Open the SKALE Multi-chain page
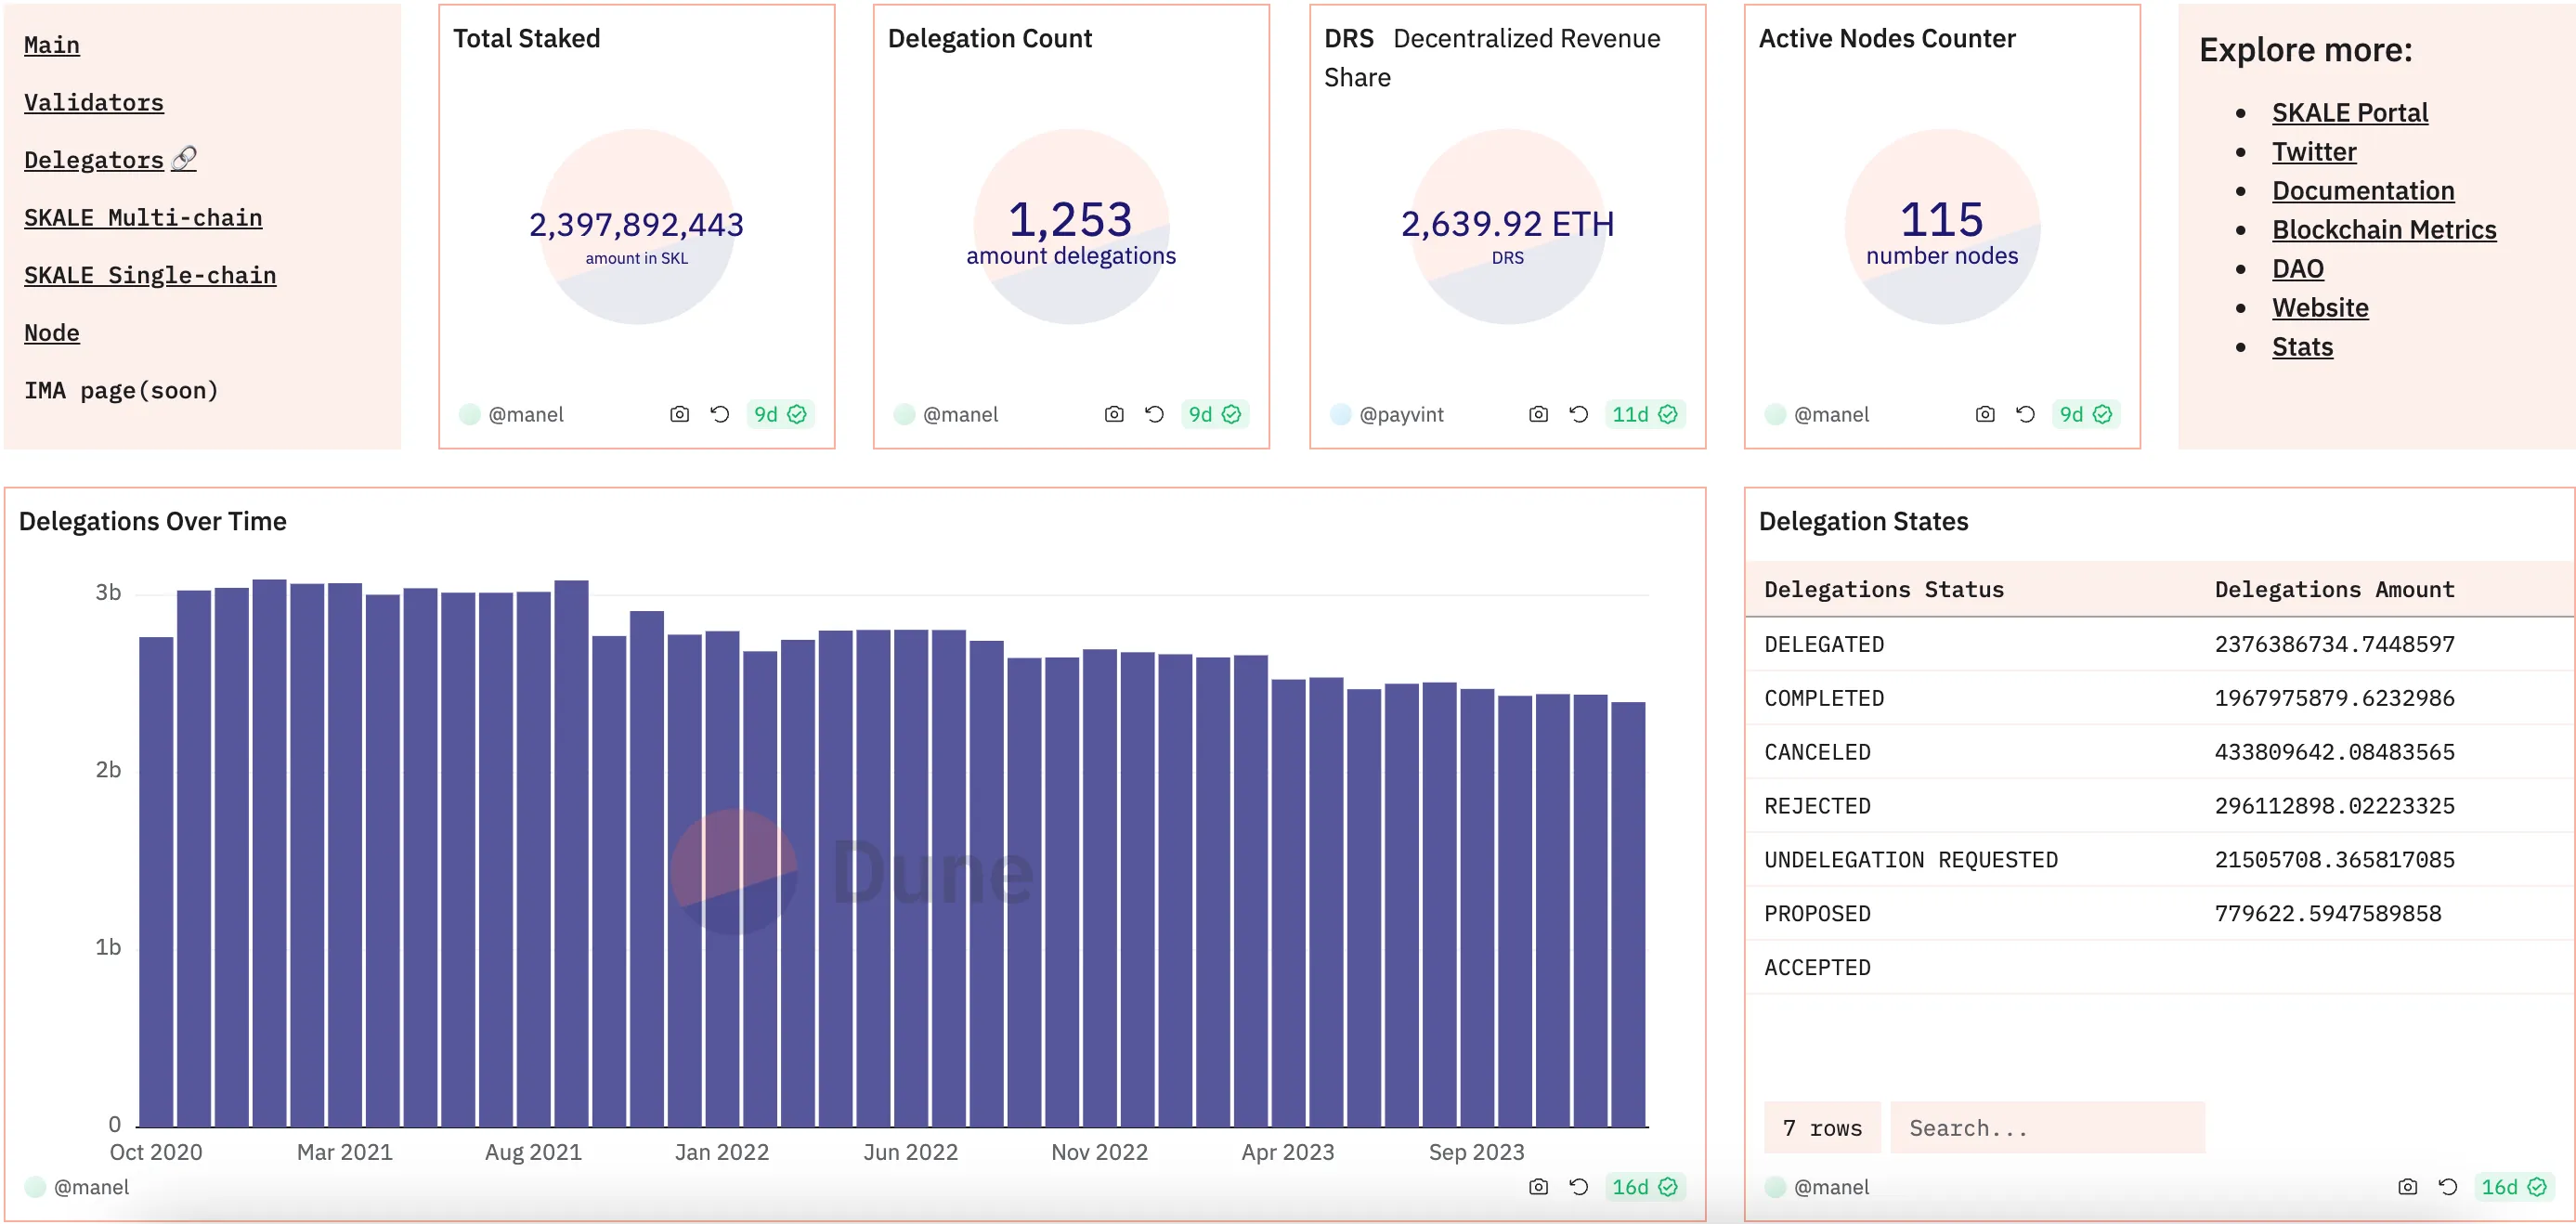 point(146,217)
